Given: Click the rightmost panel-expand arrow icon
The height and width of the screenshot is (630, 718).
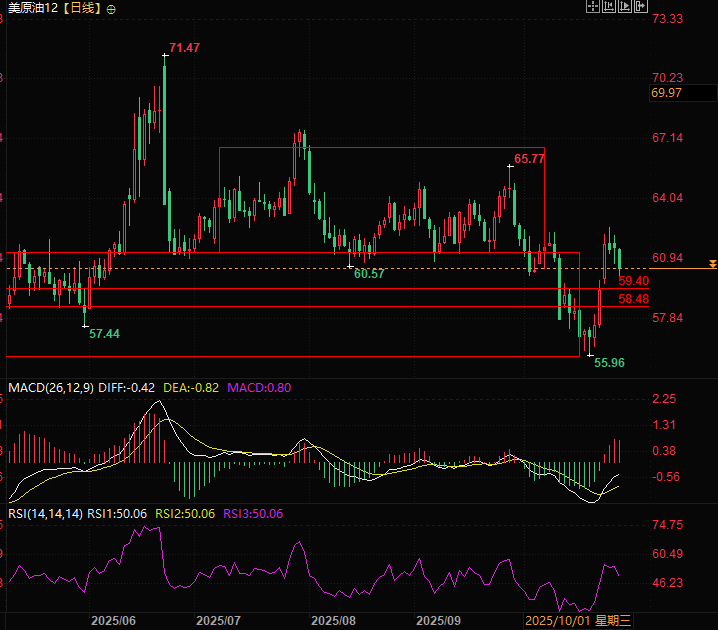Looking at the screenshot, I should click(x=640, y=7).
